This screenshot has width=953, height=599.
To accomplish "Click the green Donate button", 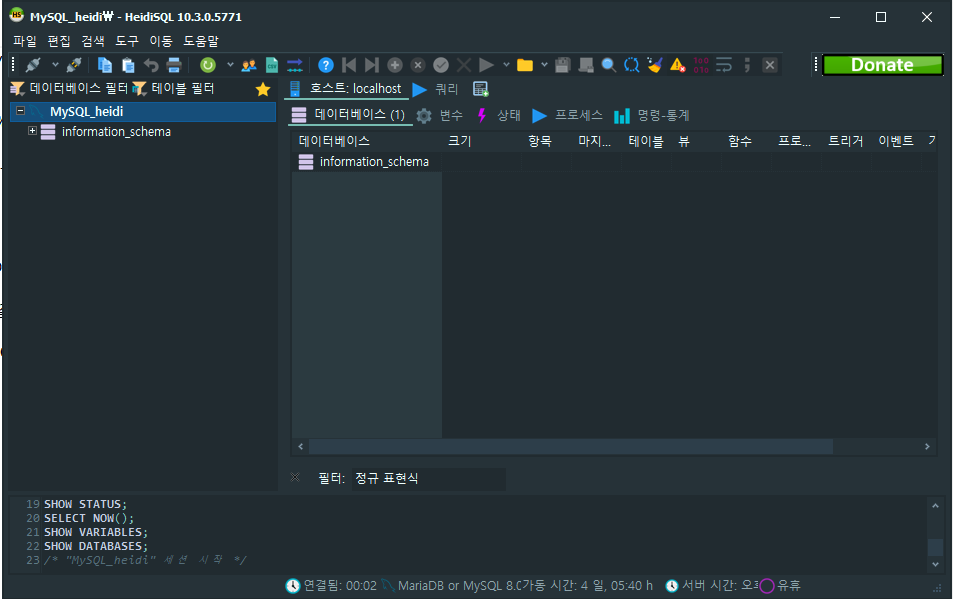I will coord(882,65).
